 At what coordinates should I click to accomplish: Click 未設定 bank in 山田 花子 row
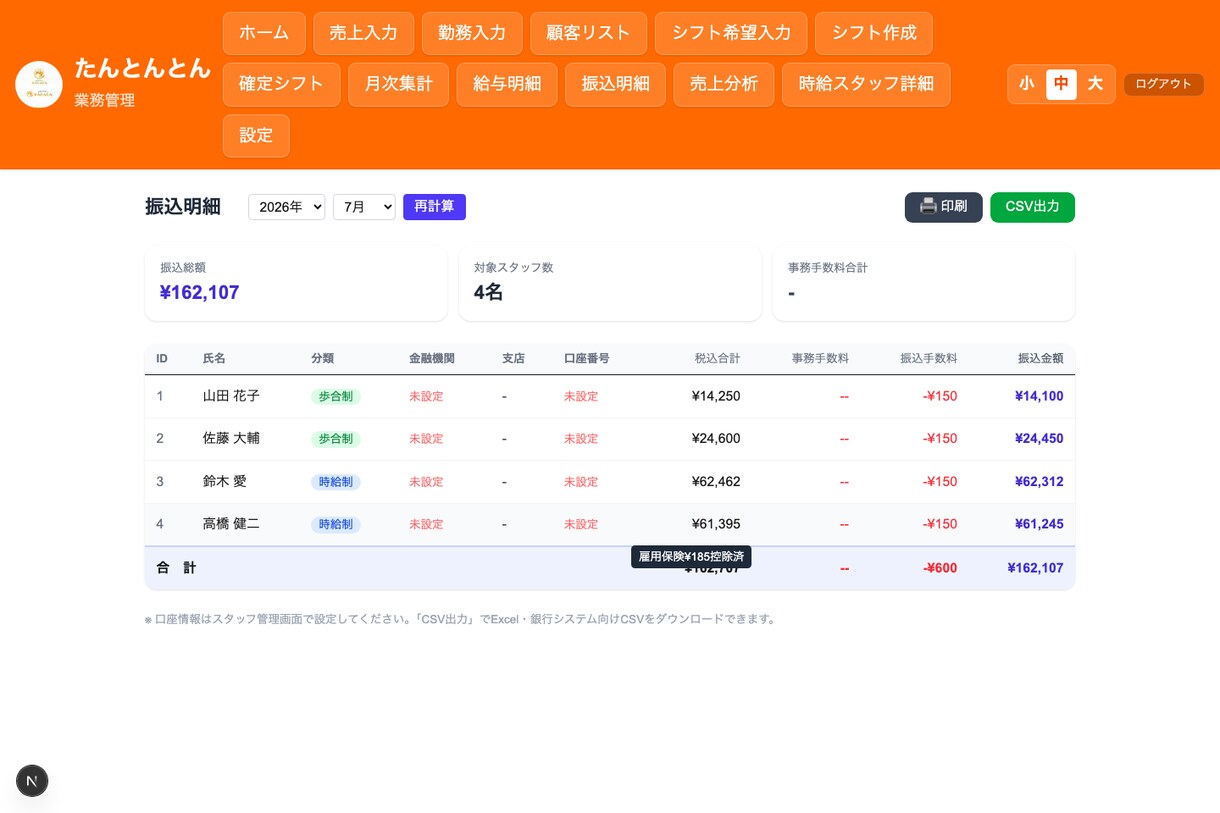pyautogui.click(x=426, y=396)
